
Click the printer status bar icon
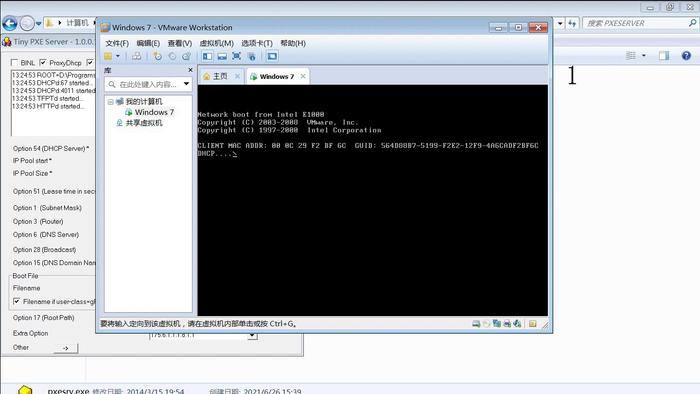(507, 323)
